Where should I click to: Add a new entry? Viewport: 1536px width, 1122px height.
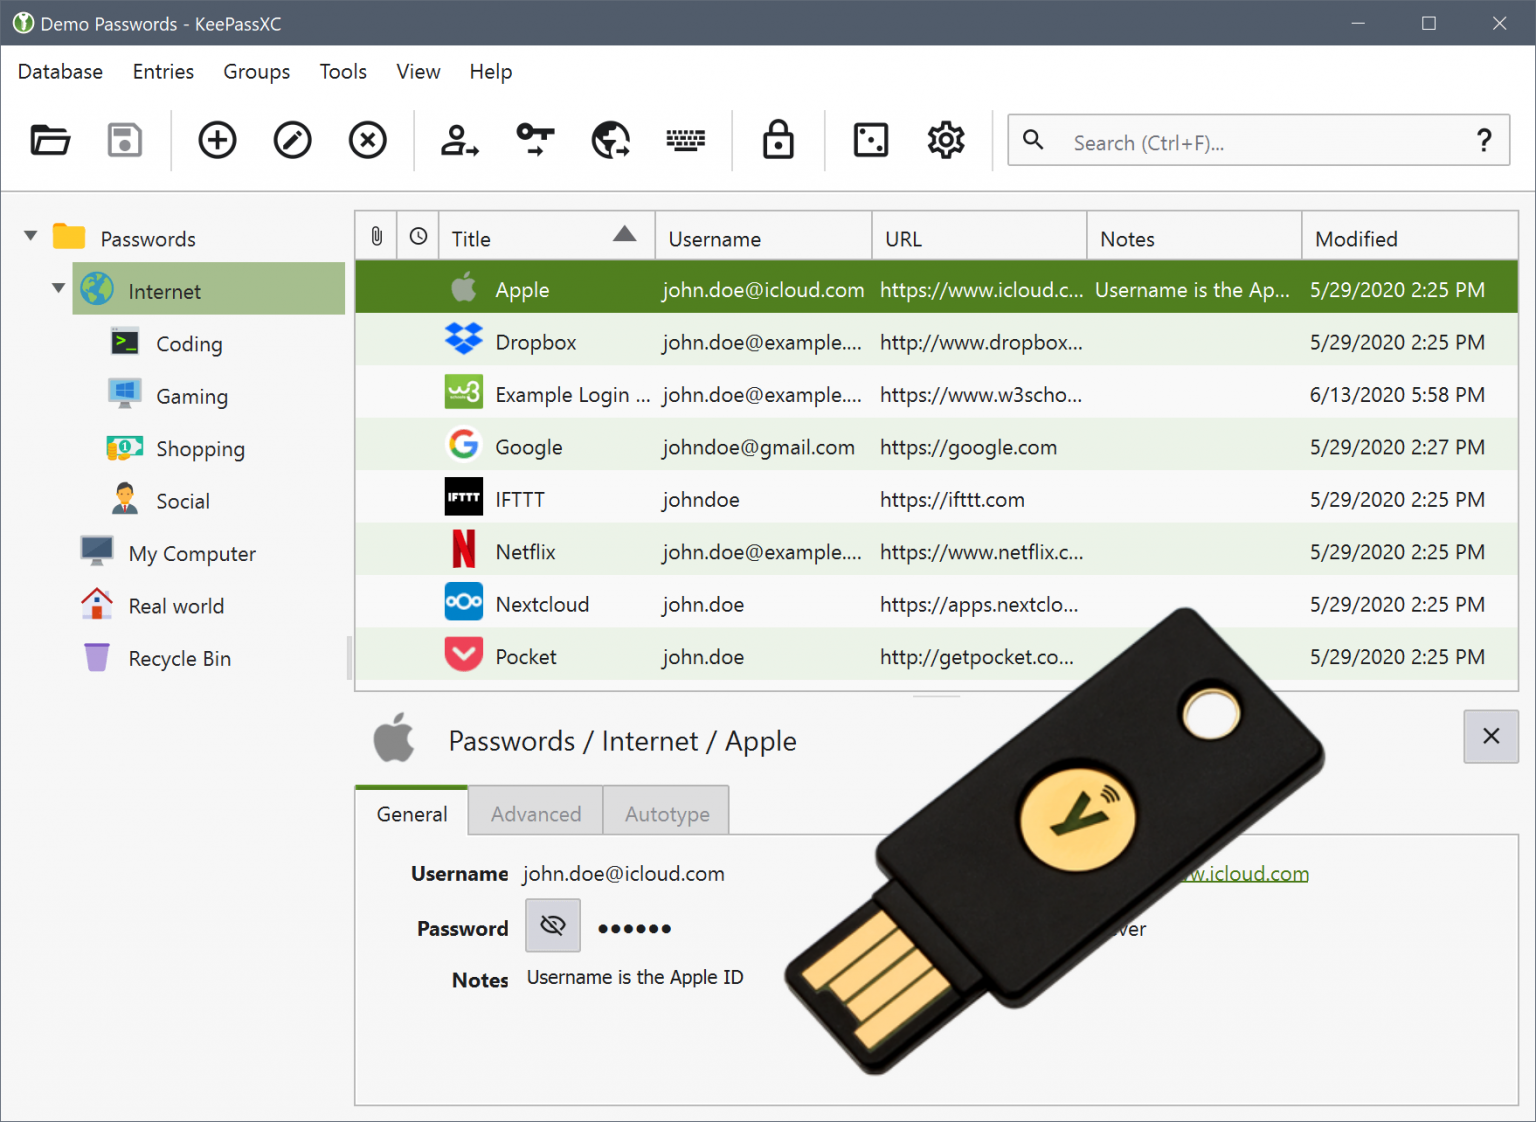(x=217, y=140)
